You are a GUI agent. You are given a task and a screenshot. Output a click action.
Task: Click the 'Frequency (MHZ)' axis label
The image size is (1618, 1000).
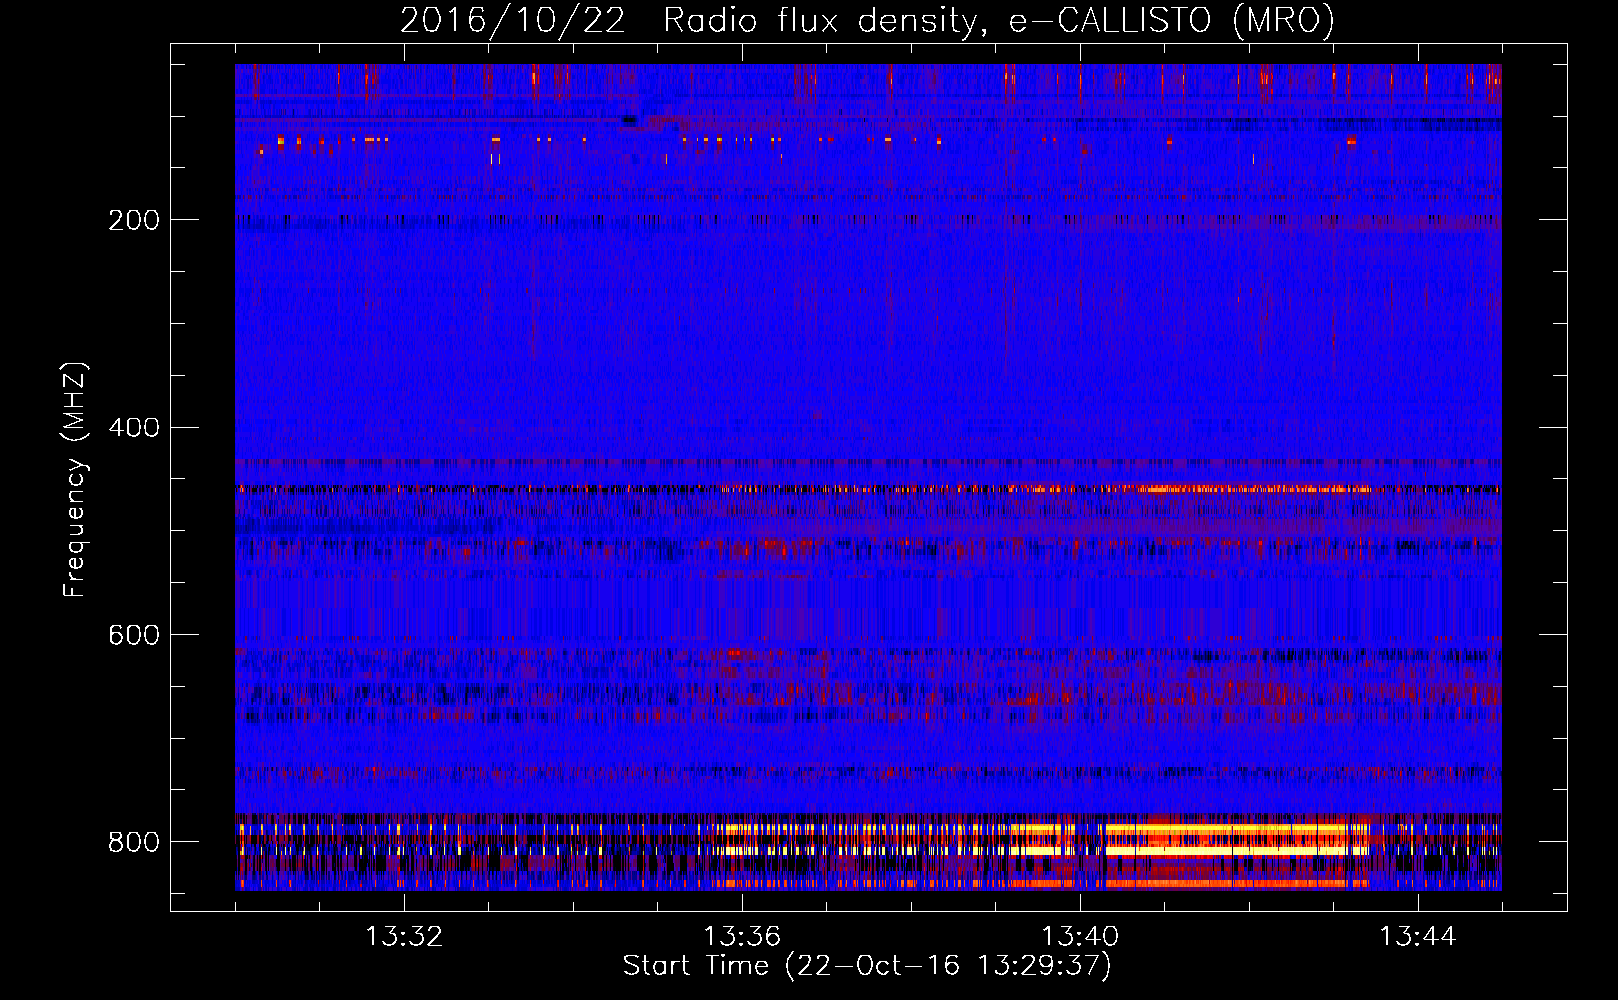pos(75,480)
